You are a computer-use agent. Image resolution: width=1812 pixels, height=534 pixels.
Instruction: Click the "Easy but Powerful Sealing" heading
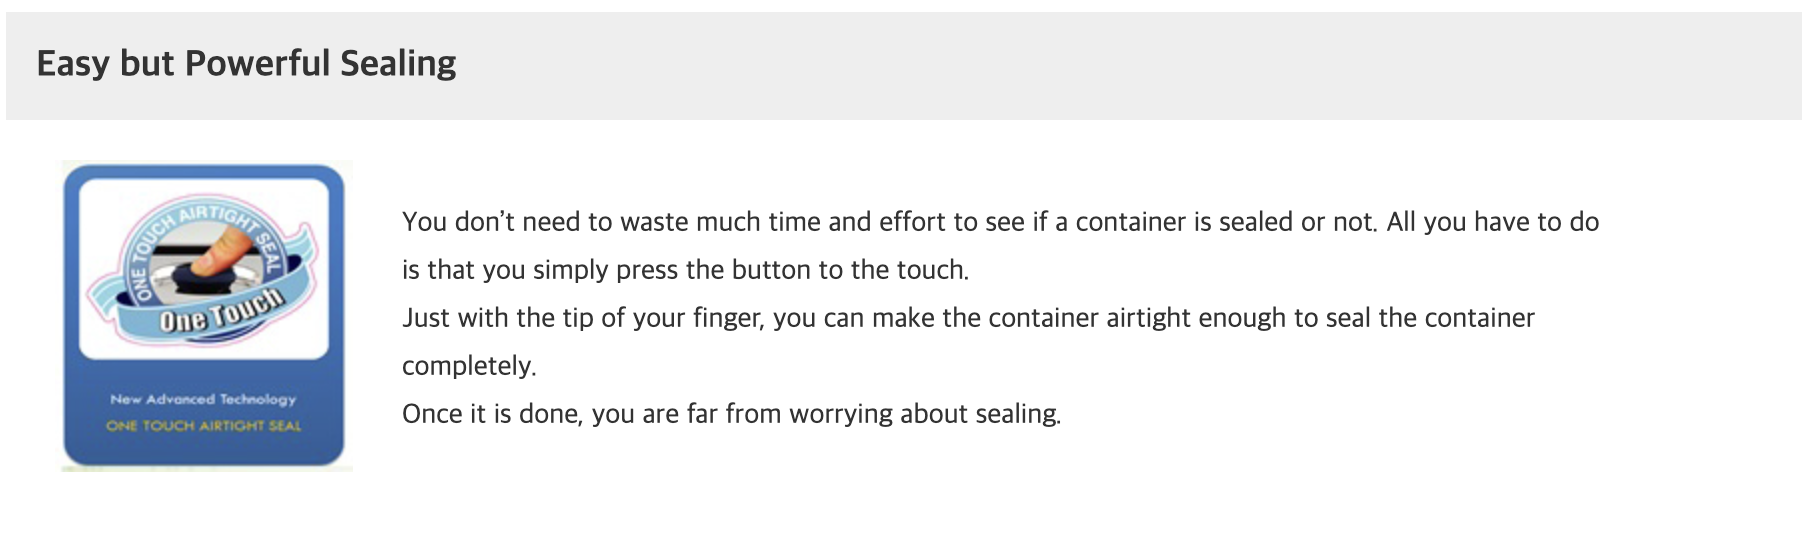tap(246, 64)
